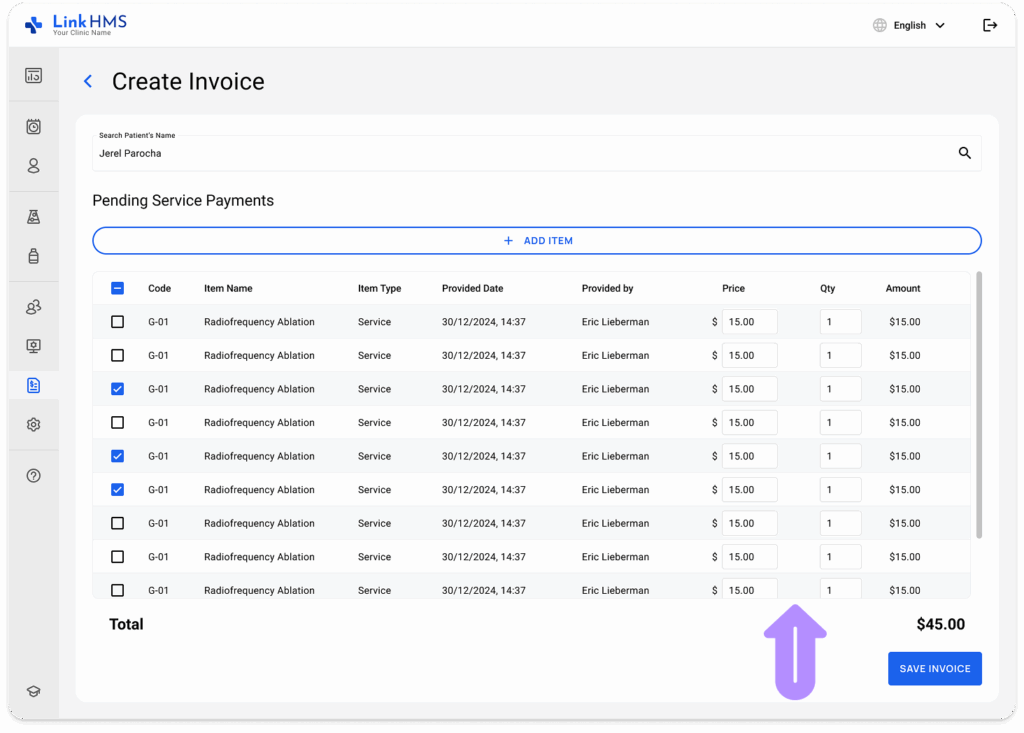This screenshot has width=1024, height=733.
Task: Uncheck the third row's checked checkbox
Action: [x=118, y=389]
